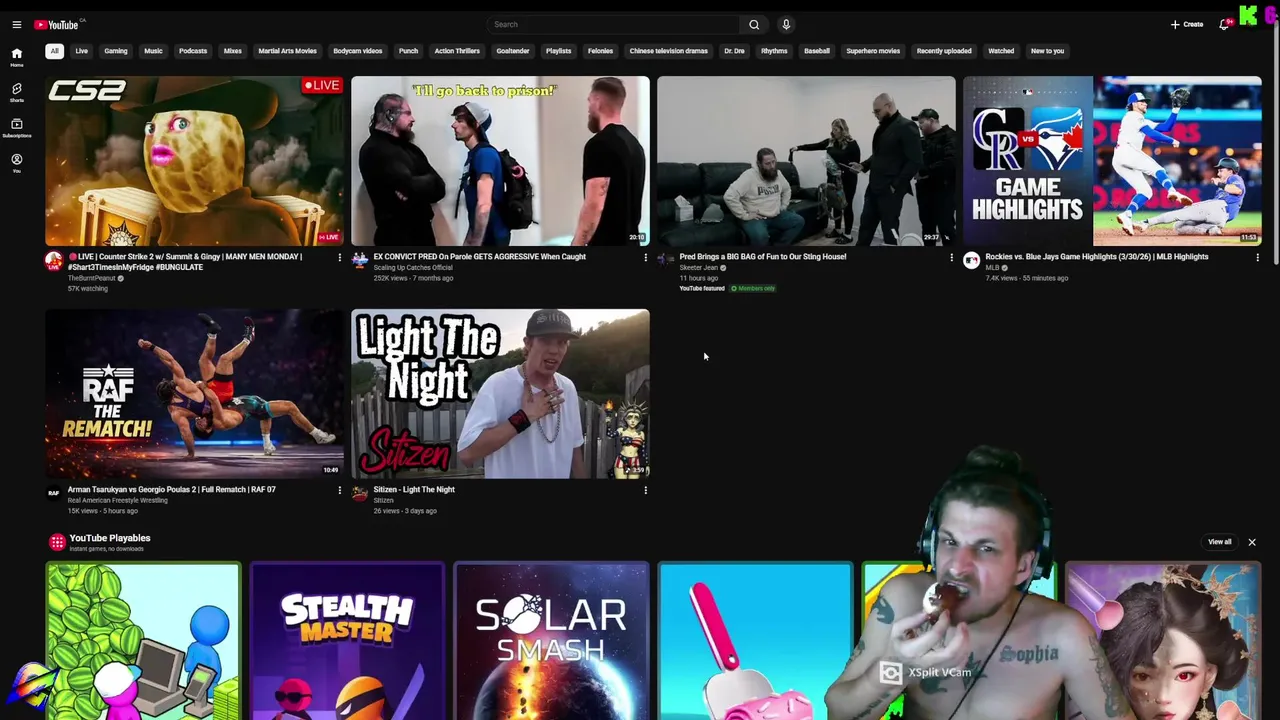
Task: Start voice search with microphone icon
Action: tap(786, 24)
